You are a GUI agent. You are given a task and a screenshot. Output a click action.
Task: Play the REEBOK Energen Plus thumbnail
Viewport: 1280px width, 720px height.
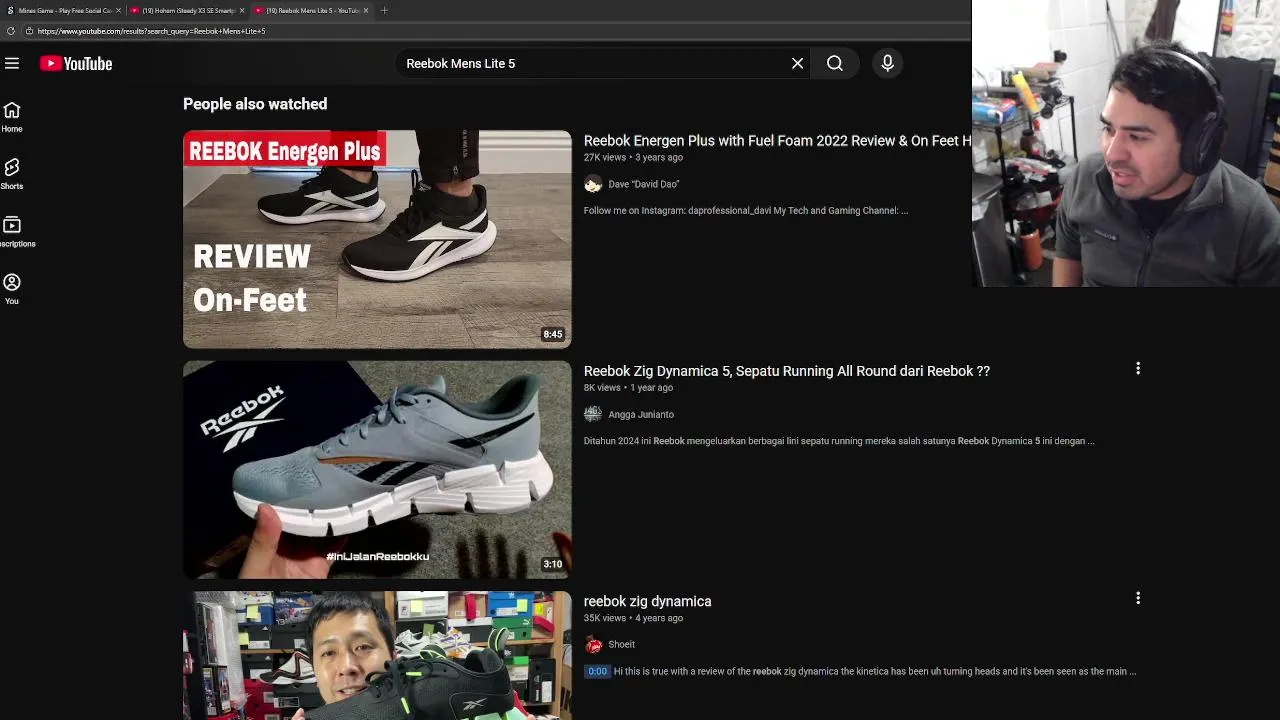pos(377,239)
